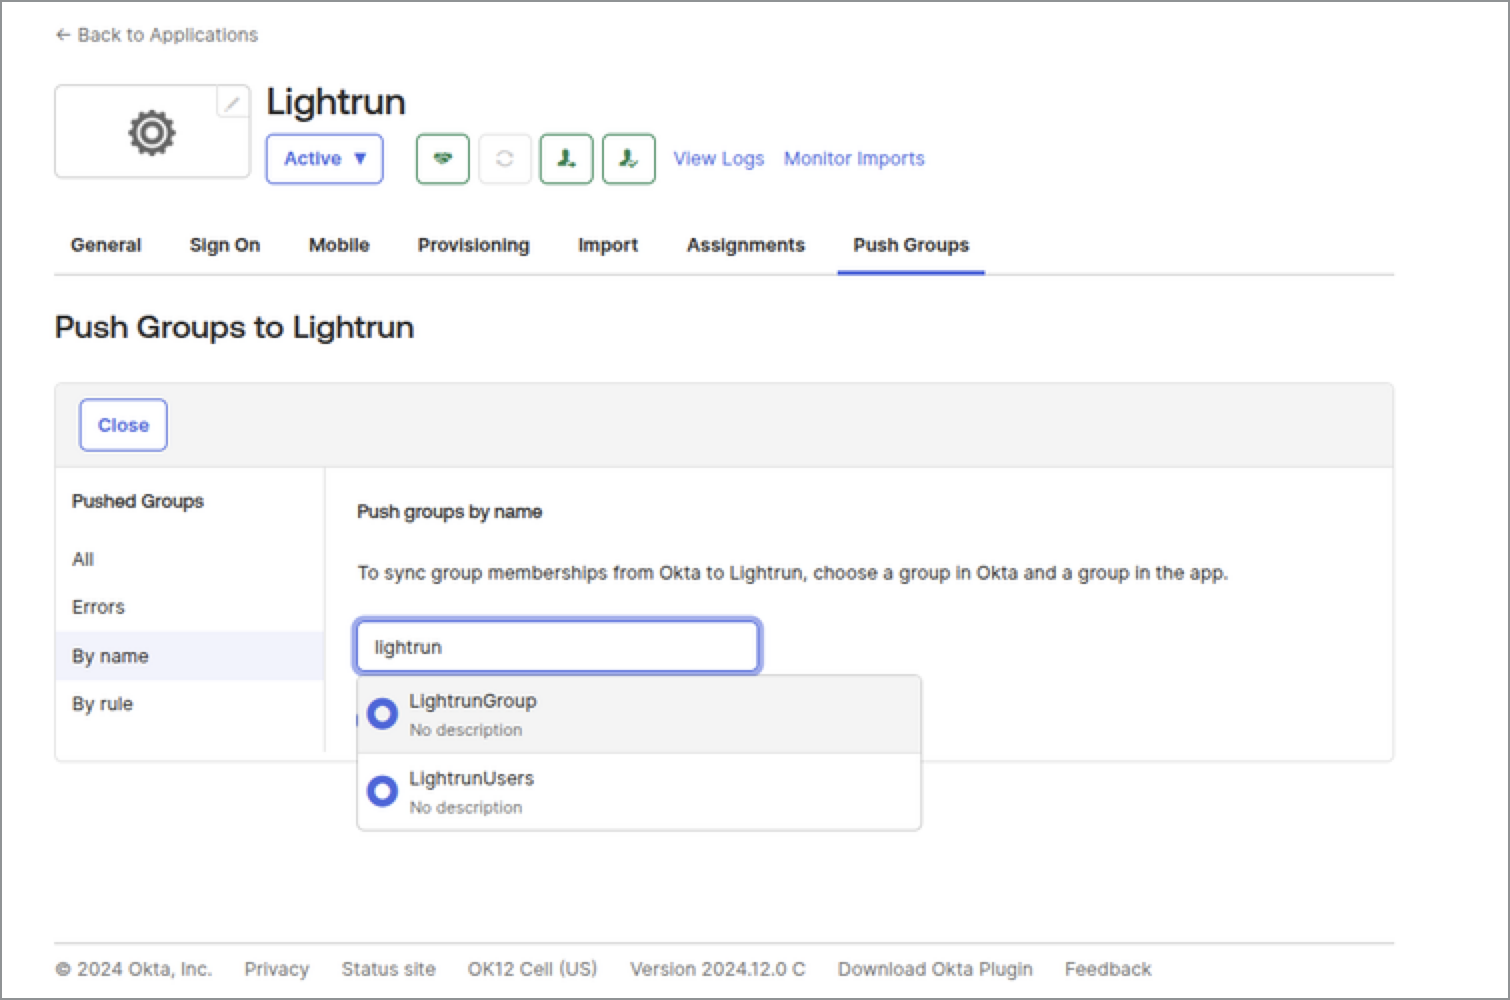1510x1000 pixels.
Task: Open the Active status dropdown
Action: click(324, 159)
